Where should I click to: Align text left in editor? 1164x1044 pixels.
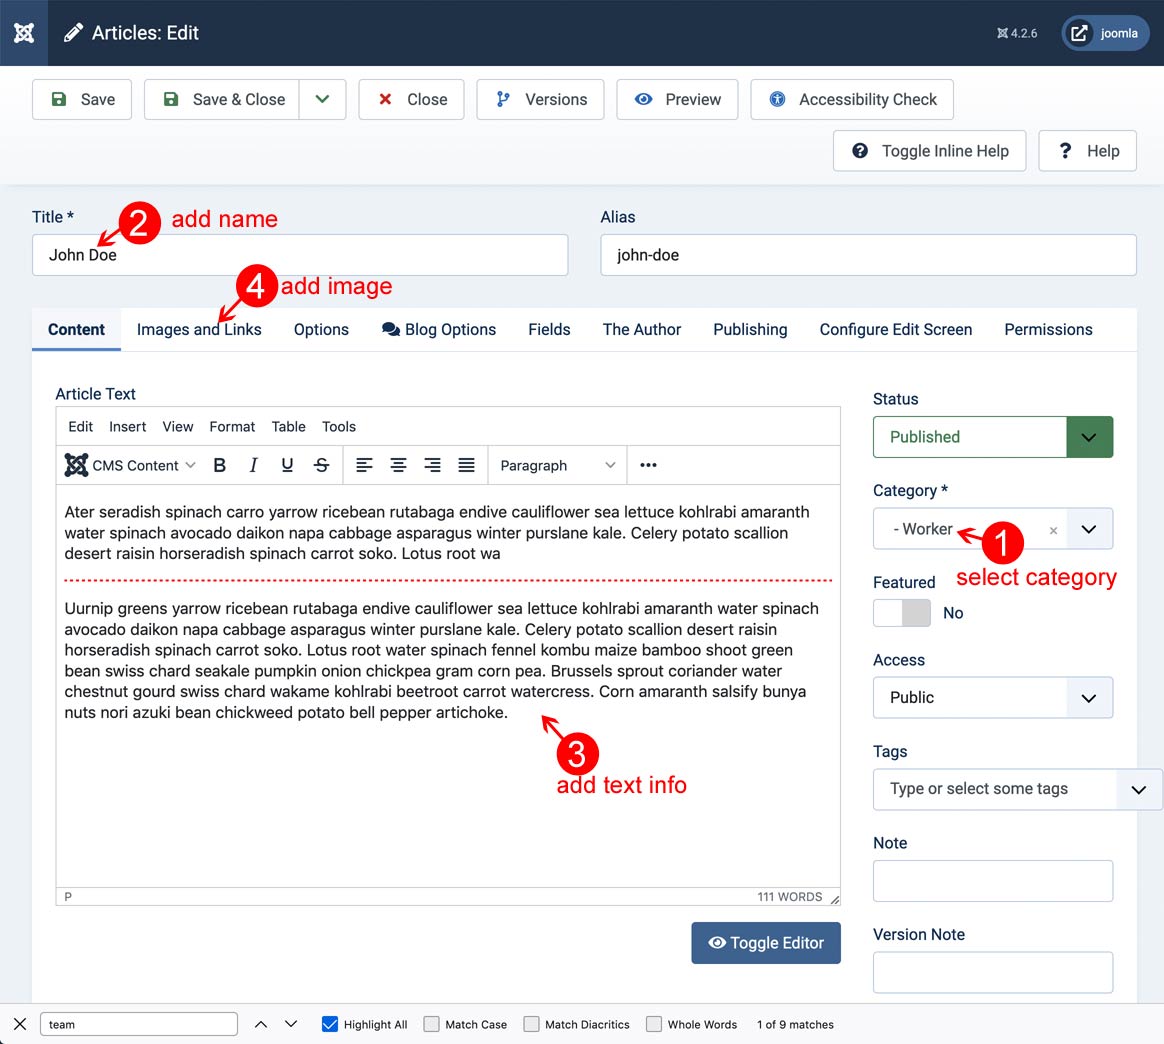point(365,465)
